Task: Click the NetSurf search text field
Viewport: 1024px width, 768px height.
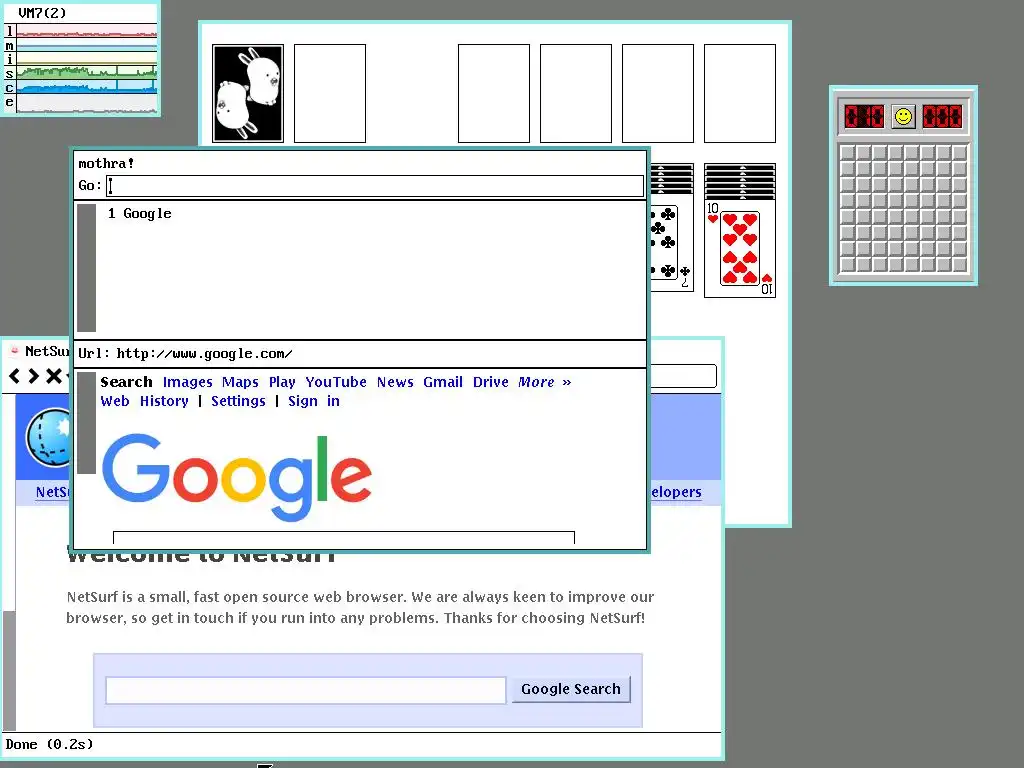Action: tap(306, 690)
